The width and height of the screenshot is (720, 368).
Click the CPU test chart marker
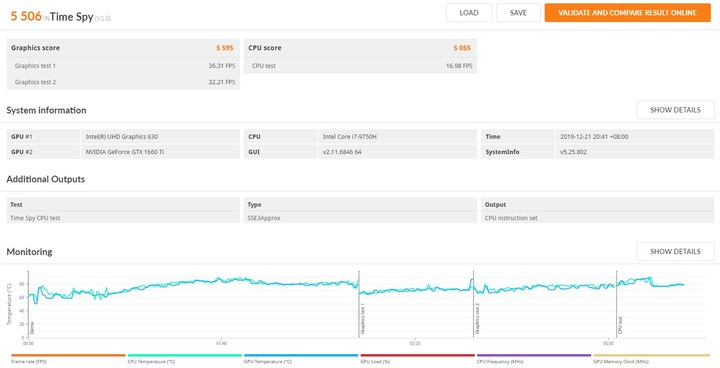click(620, 325)
